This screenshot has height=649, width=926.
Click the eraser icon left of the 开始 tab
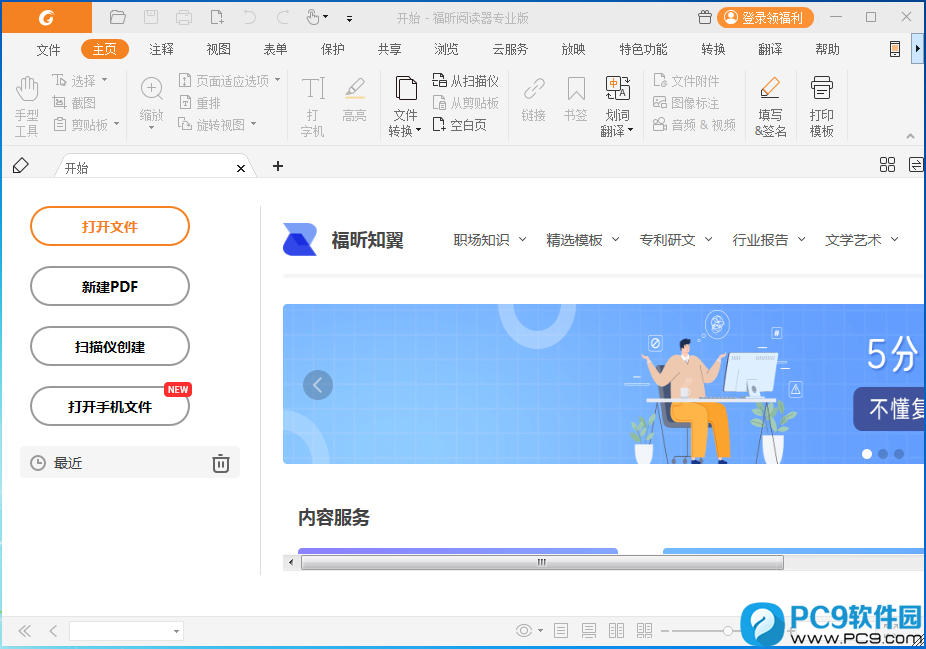(x=21, y=166)
